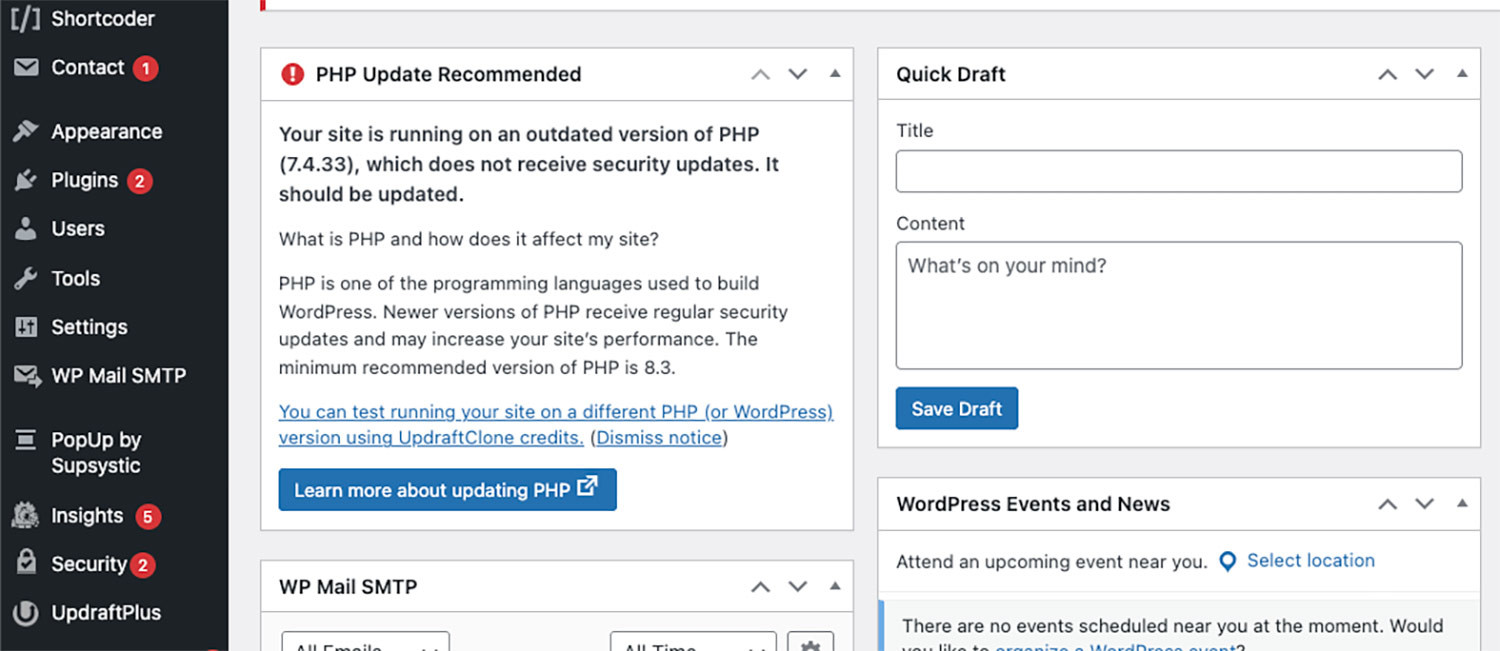Open the All Time dropdown
1500x651 pixels.
(x=693, y=642)
